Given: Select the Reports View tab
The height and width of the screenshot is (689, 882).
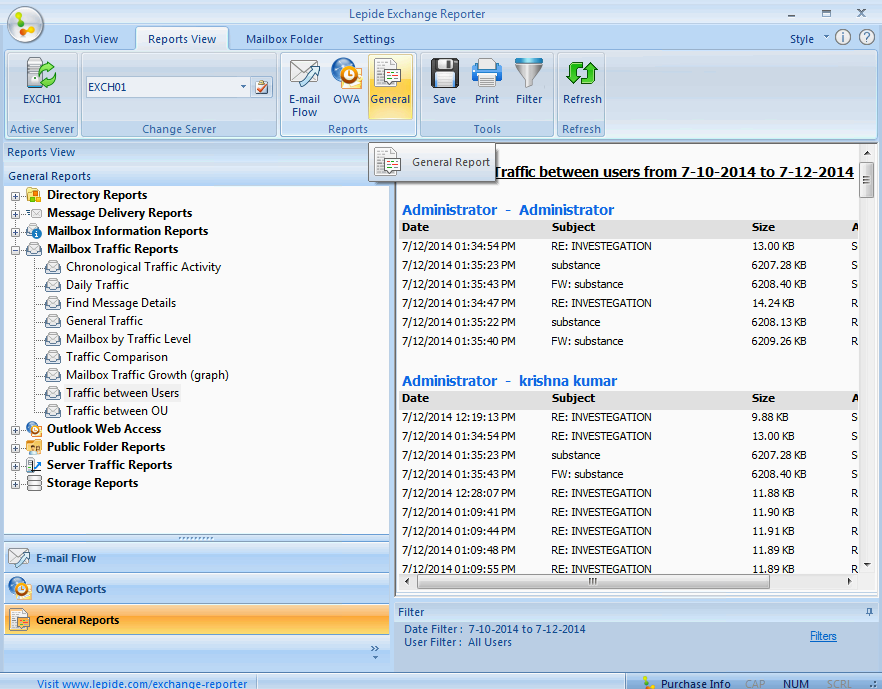Looking at the screenshot, I should pyautogui.click(x=182, y=39).
